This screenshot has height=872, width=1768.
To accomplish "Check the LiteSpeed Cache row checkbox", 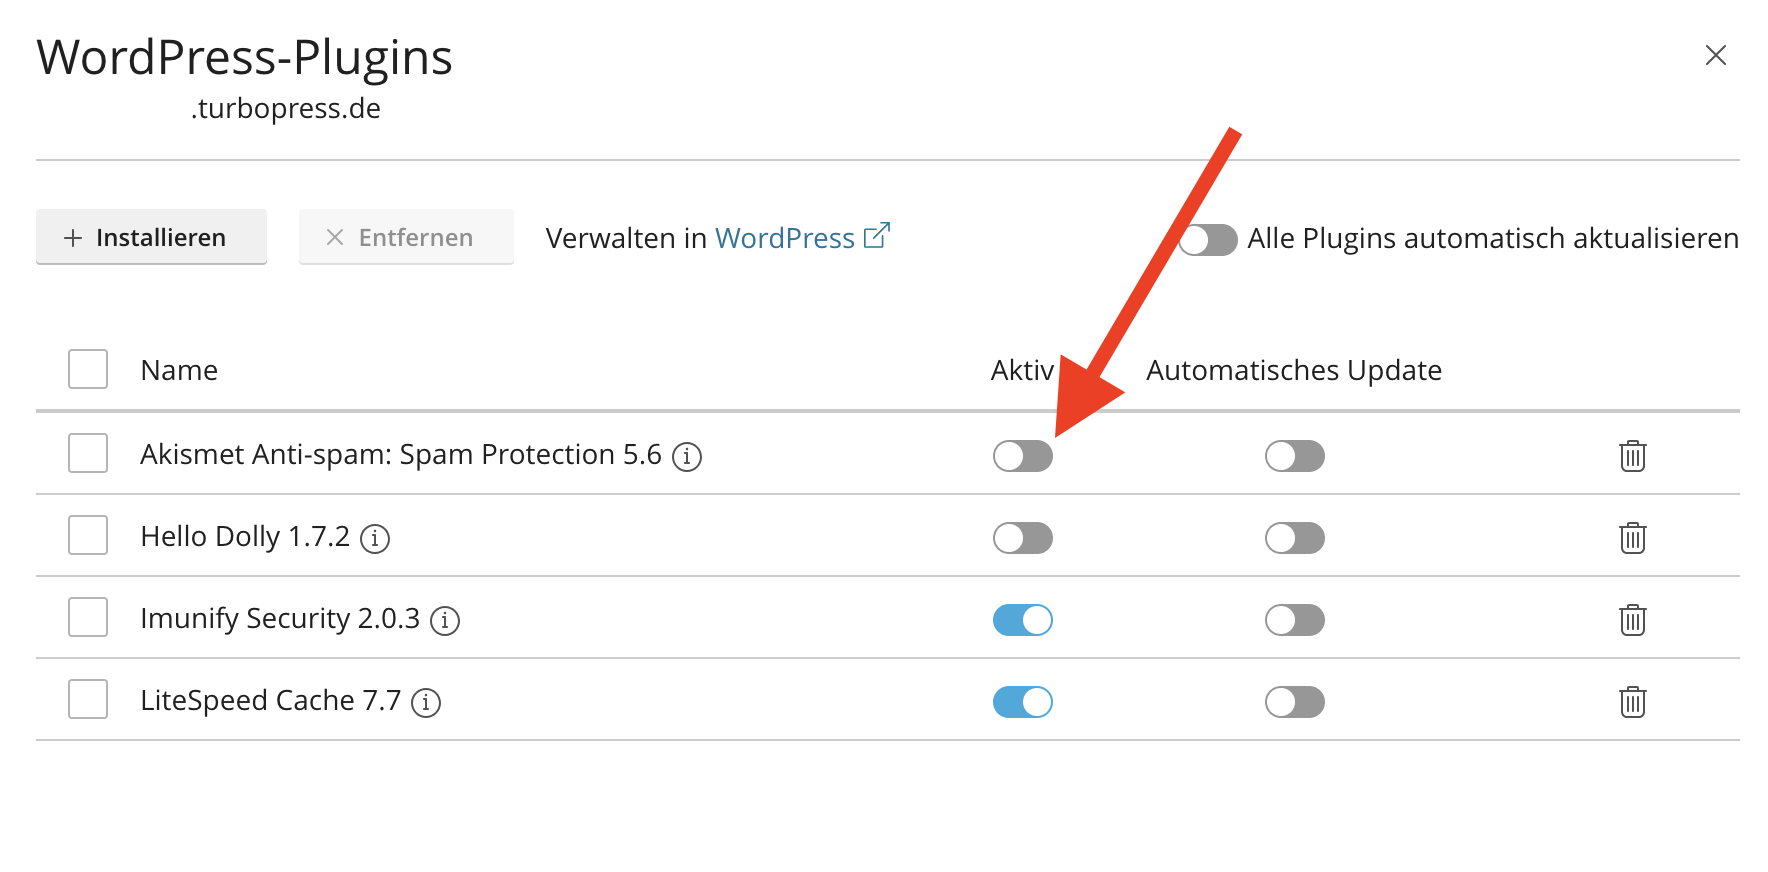I will [x=88, y=699].
